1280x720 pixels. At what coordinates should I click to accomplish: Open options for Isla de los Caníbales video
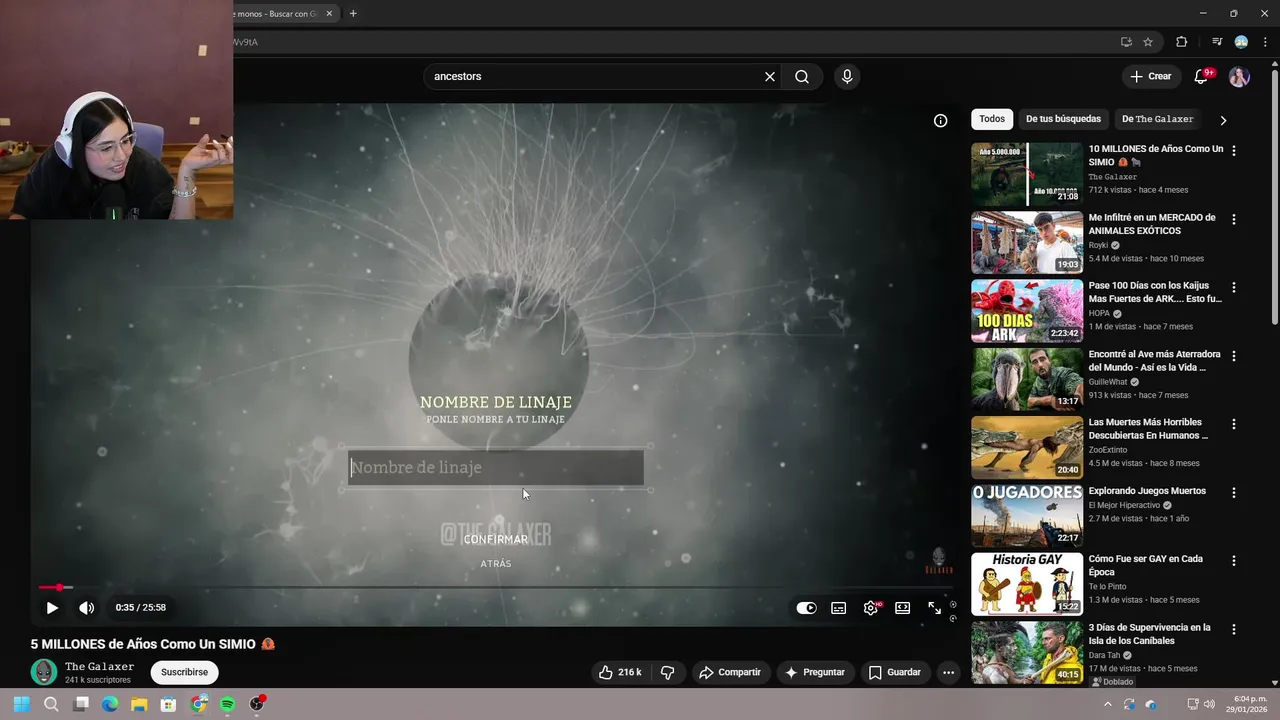pos(1233,629)
